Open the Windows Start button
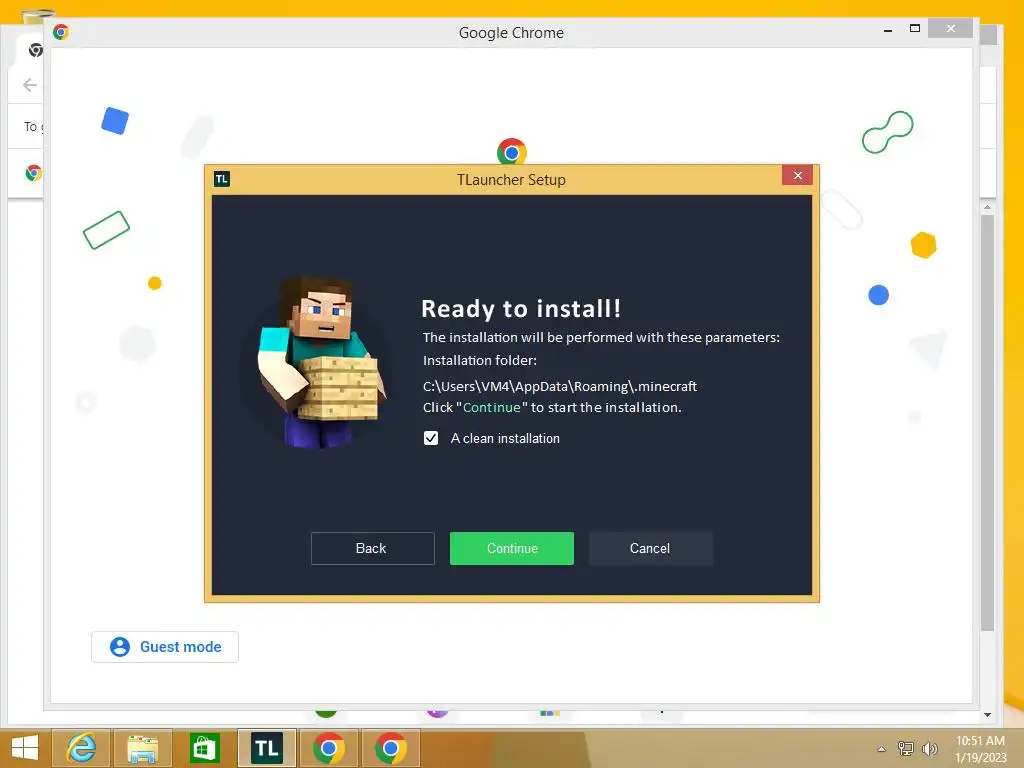The width and height of the screenshot is (1024, 768). pyautogui.click(x=24, y=748)
